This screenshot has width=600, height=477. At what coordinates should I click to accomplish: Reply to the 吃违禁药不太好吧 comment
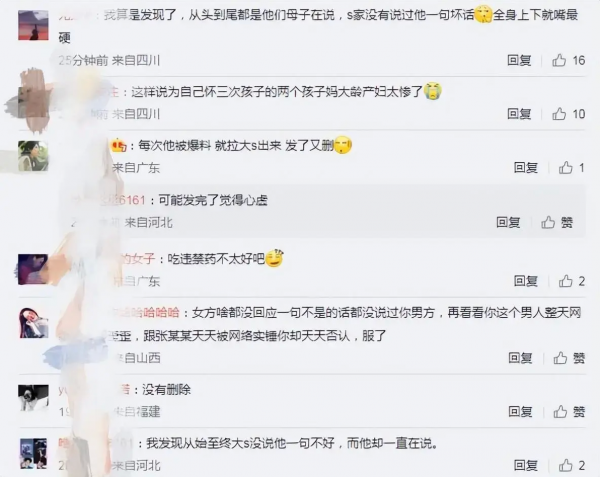(526, 281)
